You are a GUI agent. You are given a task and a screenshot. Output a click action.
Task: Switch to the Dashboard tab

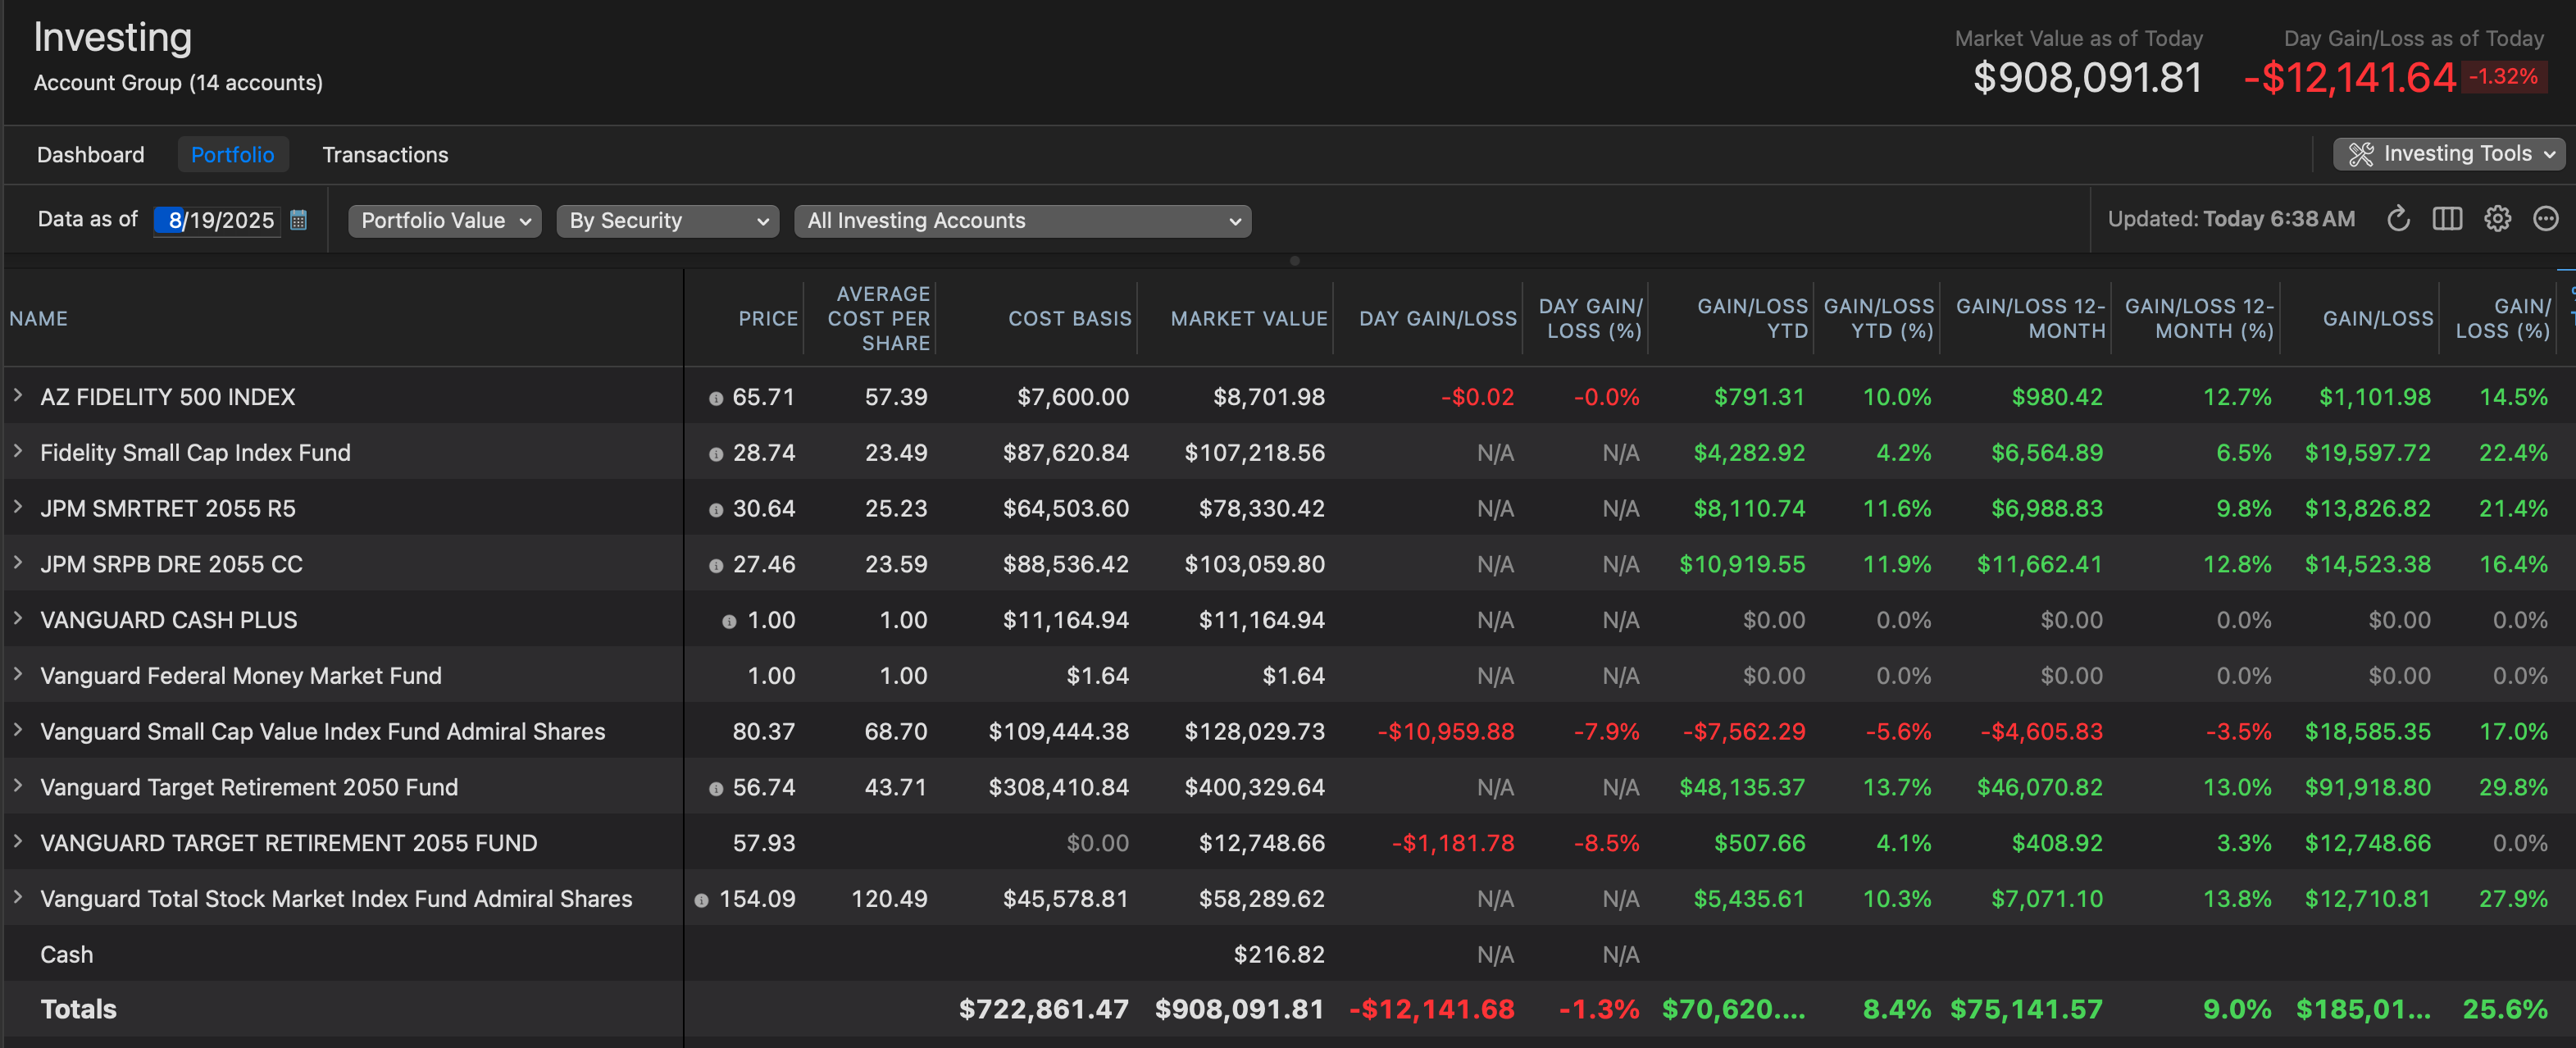[90, 155]
